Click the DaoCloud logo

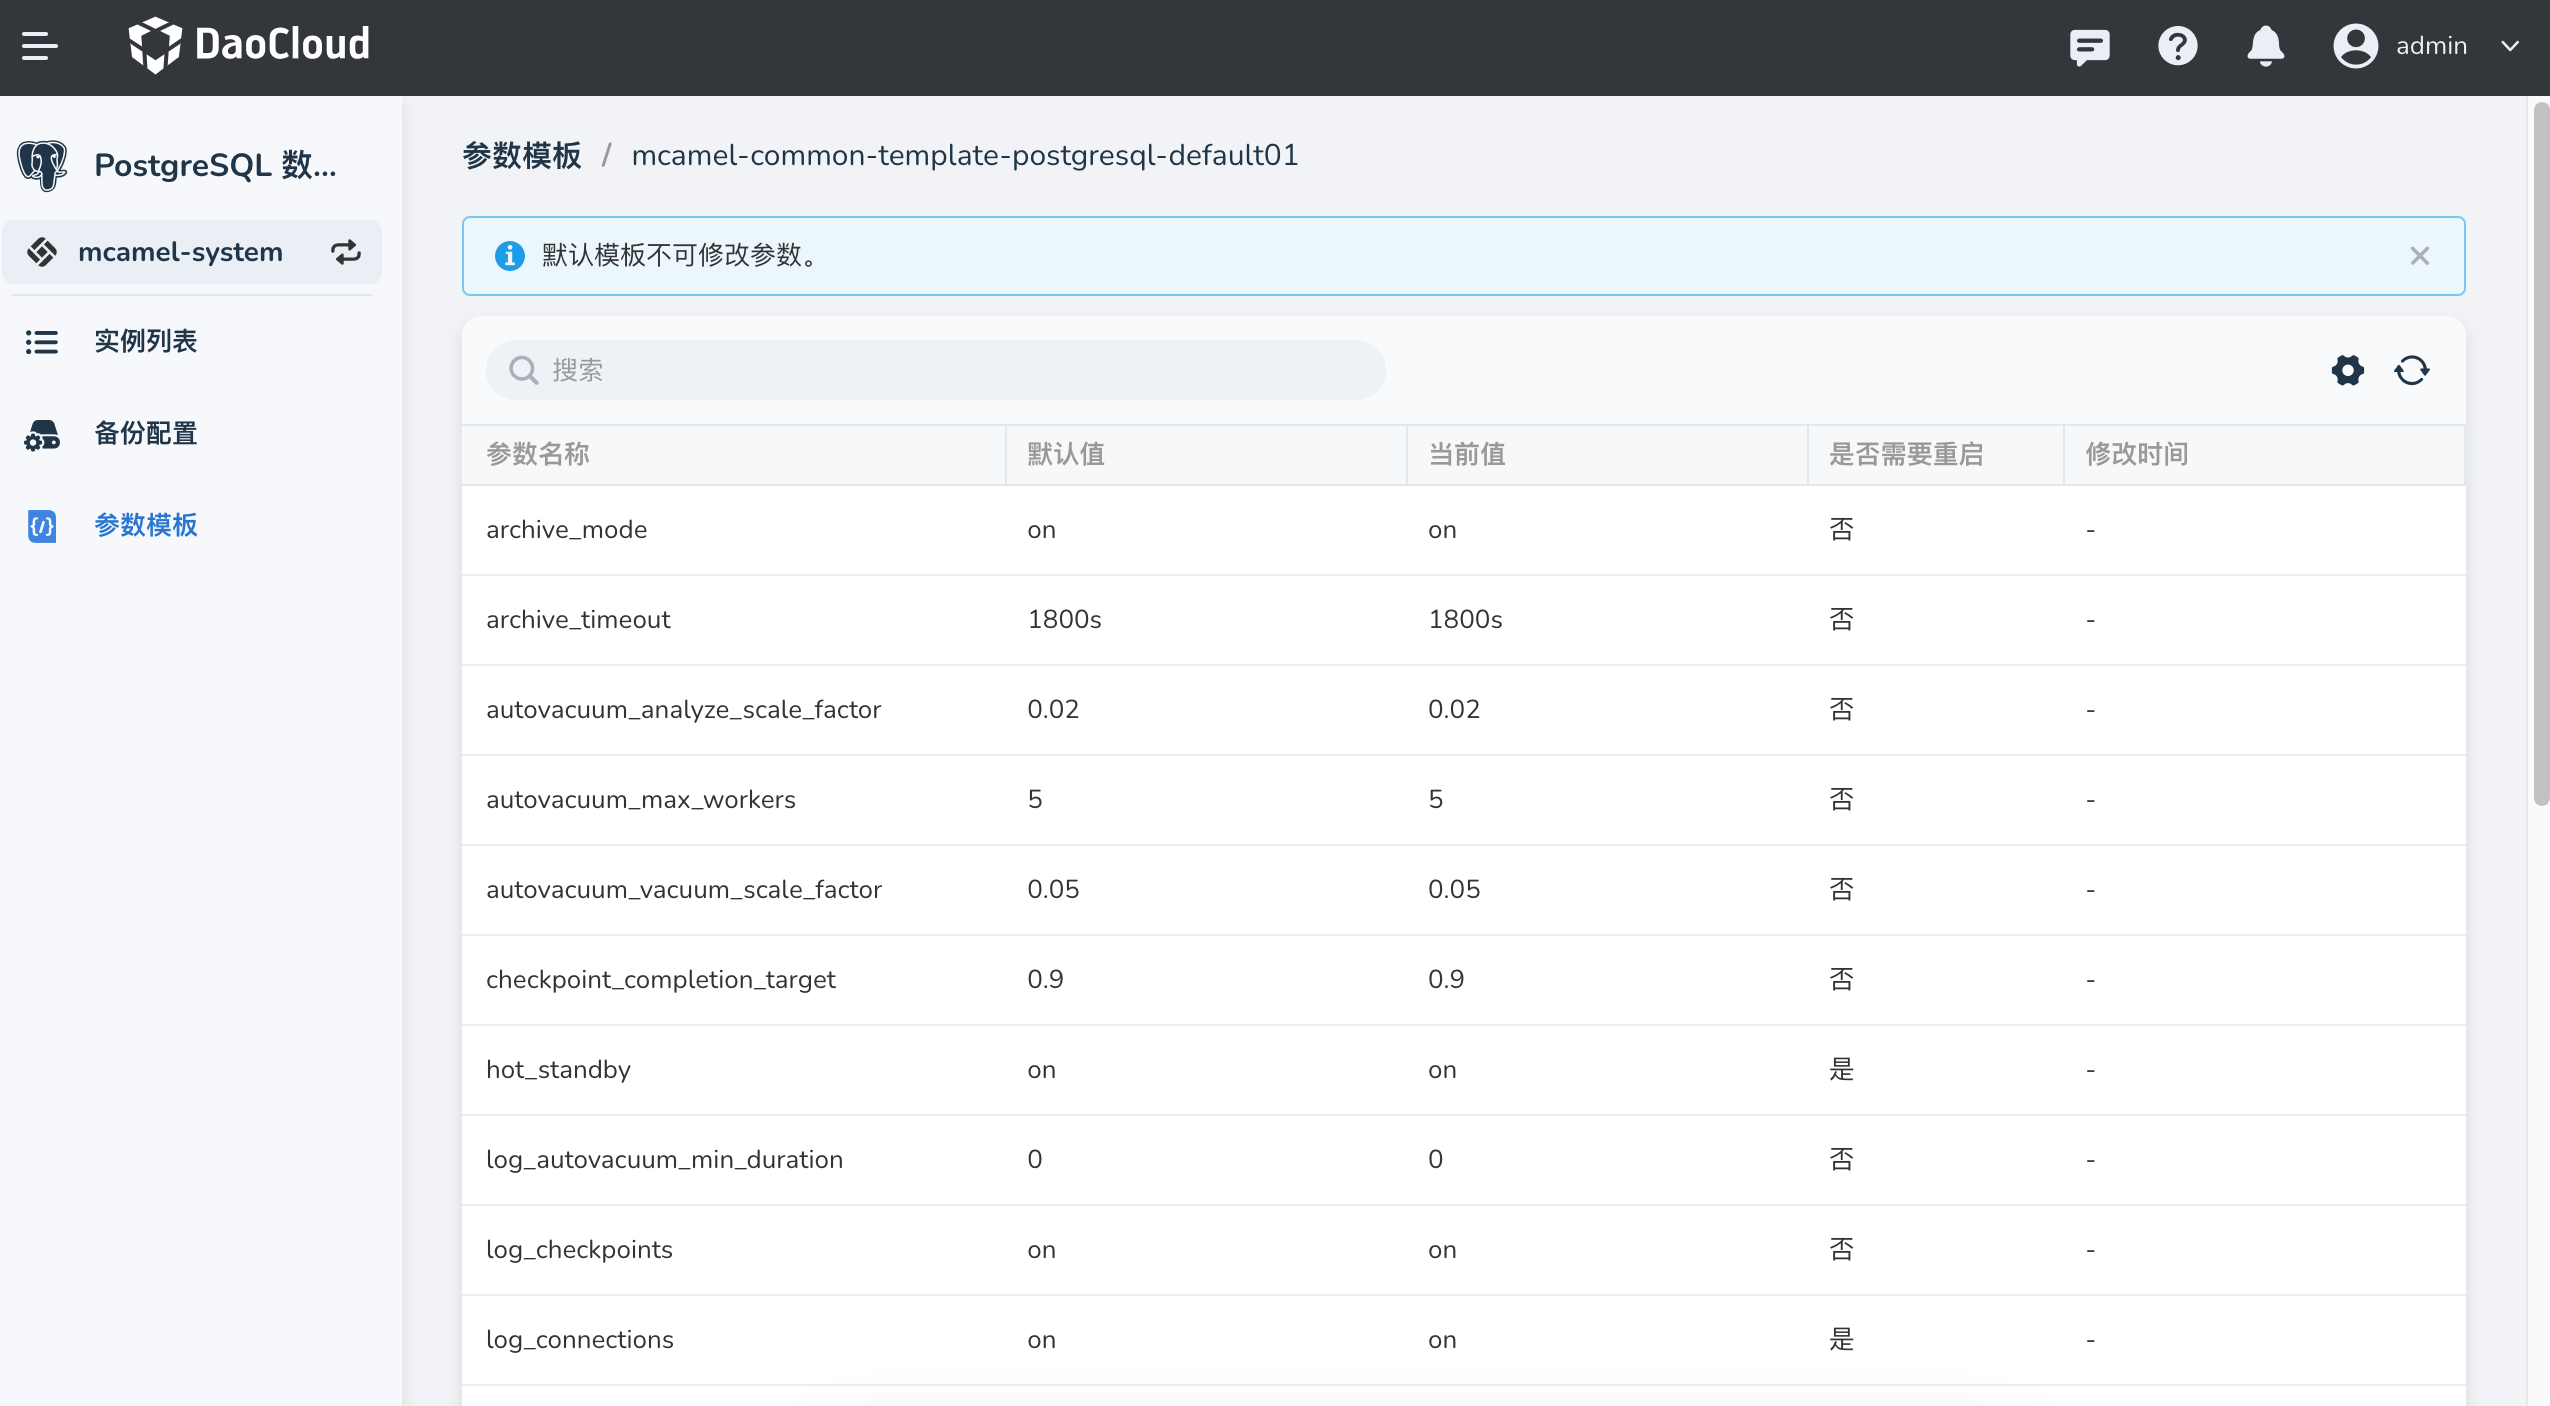pos(250,45)
